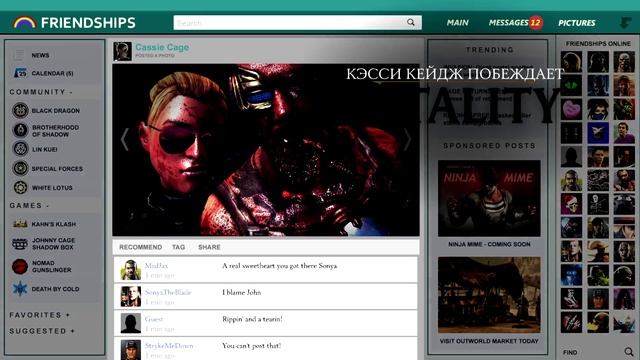Open Cassie Cage's posted photo

pyautogui.click(x=266, y=150)
